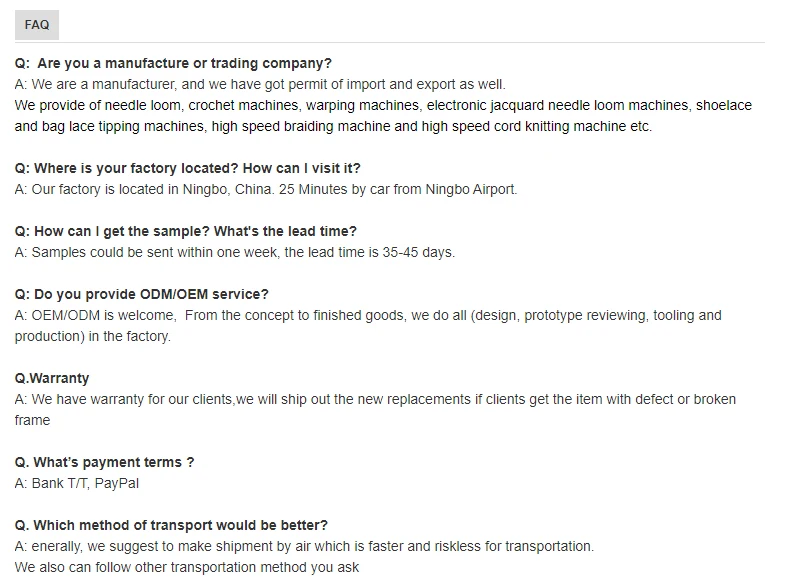
Task: Select the factory location question heading
Action: pos(188,168)
